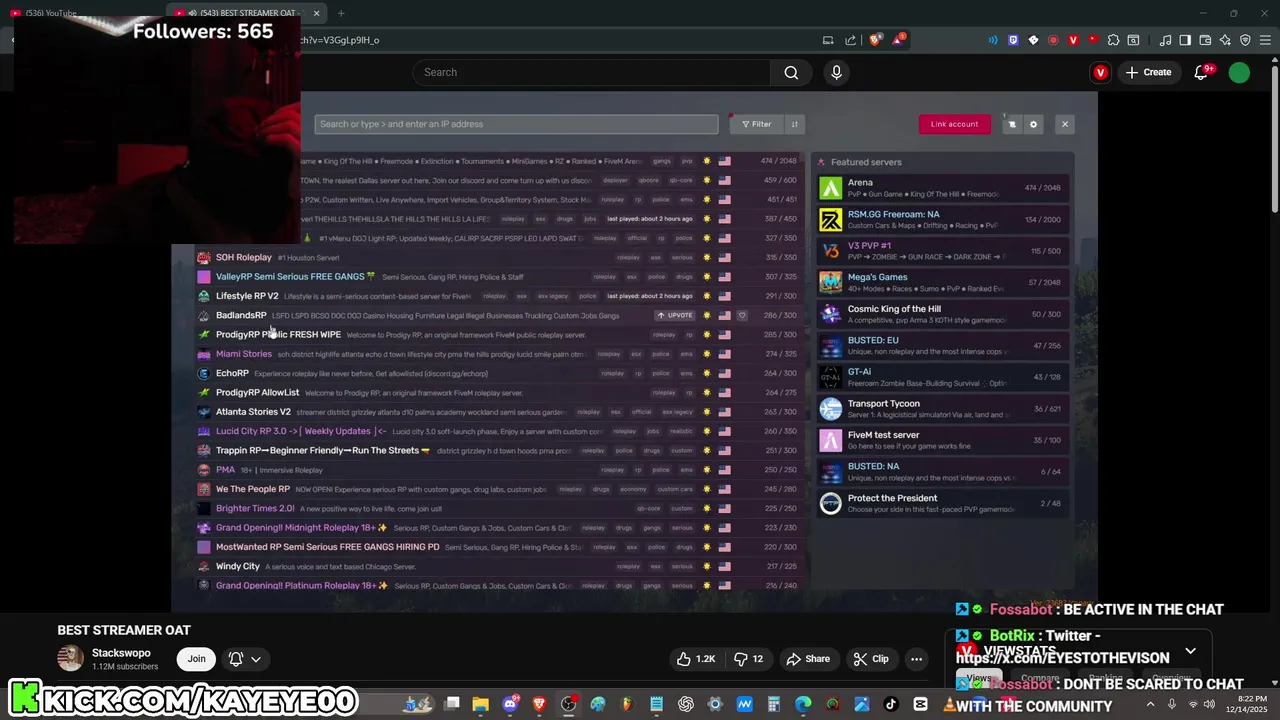
Task: Open YouTube notifications bell
Action: click(1203, 72)
